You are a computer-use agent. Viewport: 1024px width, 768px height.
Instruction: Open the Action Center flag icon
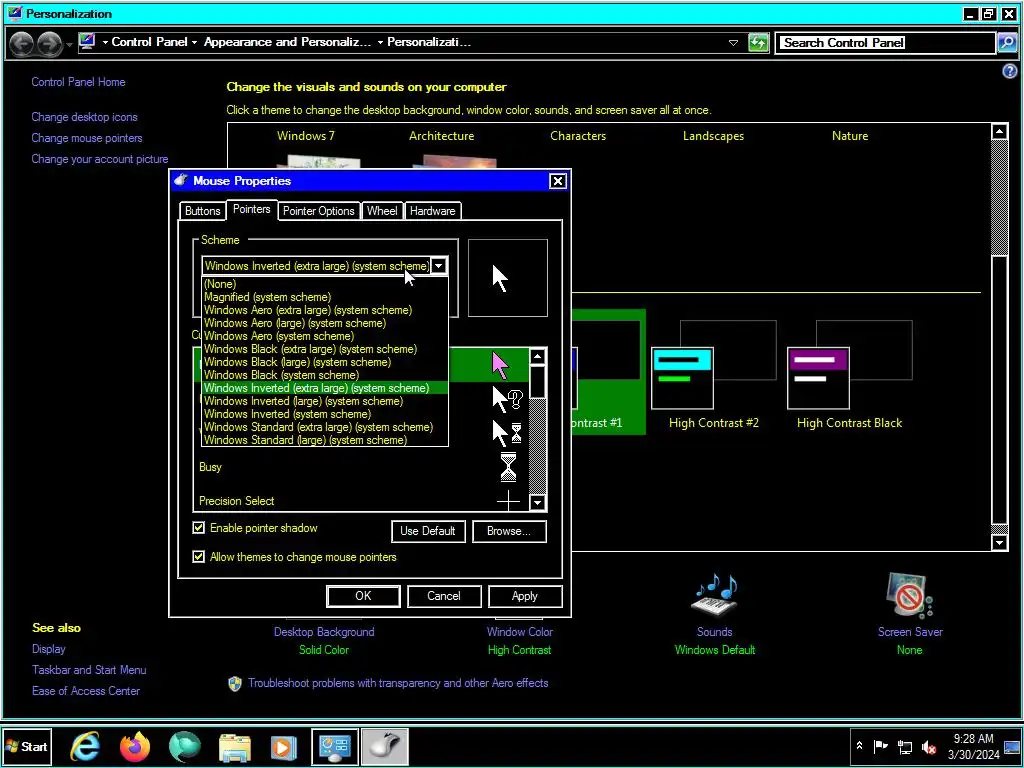880,746
